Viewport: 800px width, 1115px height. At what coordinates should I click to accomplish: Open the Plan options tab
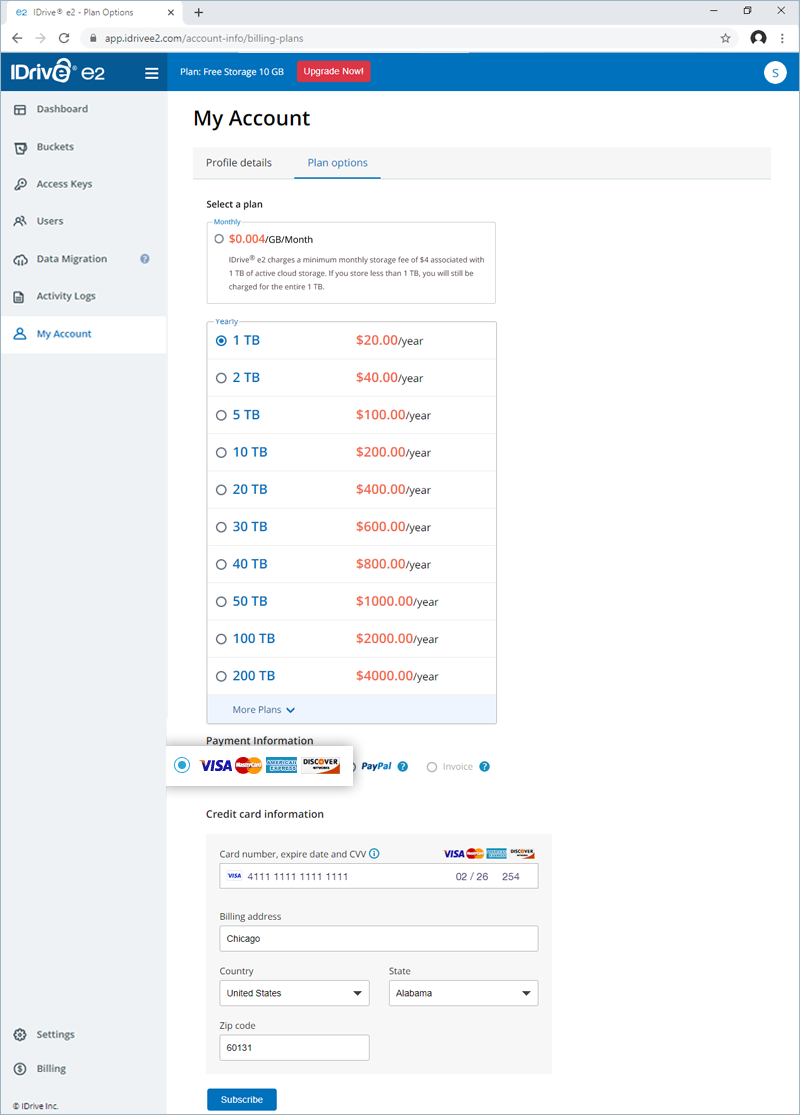click(x=337, y=162)
